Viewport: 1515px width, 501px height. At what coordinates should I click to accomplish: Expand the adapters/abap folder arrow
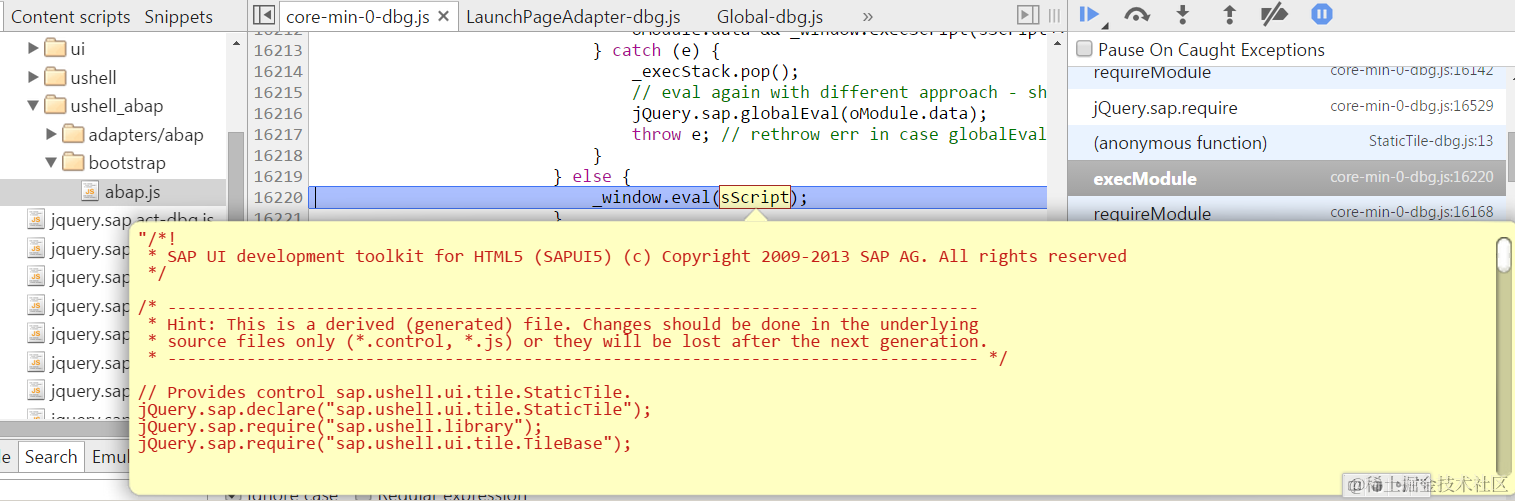coord(51,134)
